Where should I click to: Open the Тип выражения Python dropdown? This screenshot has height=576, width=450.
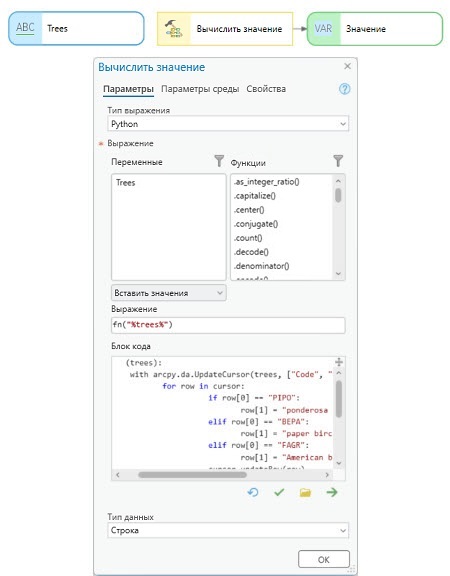(228, 124)
